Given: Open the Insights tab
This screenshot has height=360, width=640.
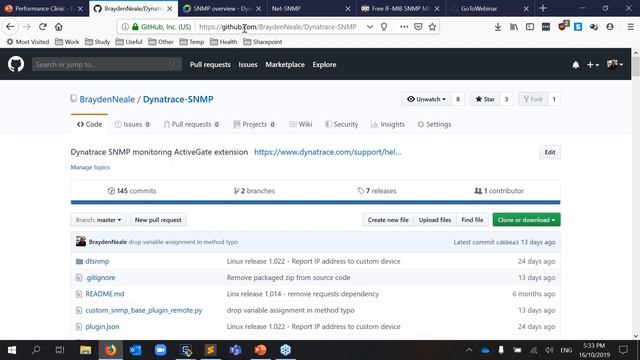Looking at the screenshot, I should pyautogui.click(x=388, y=124).
